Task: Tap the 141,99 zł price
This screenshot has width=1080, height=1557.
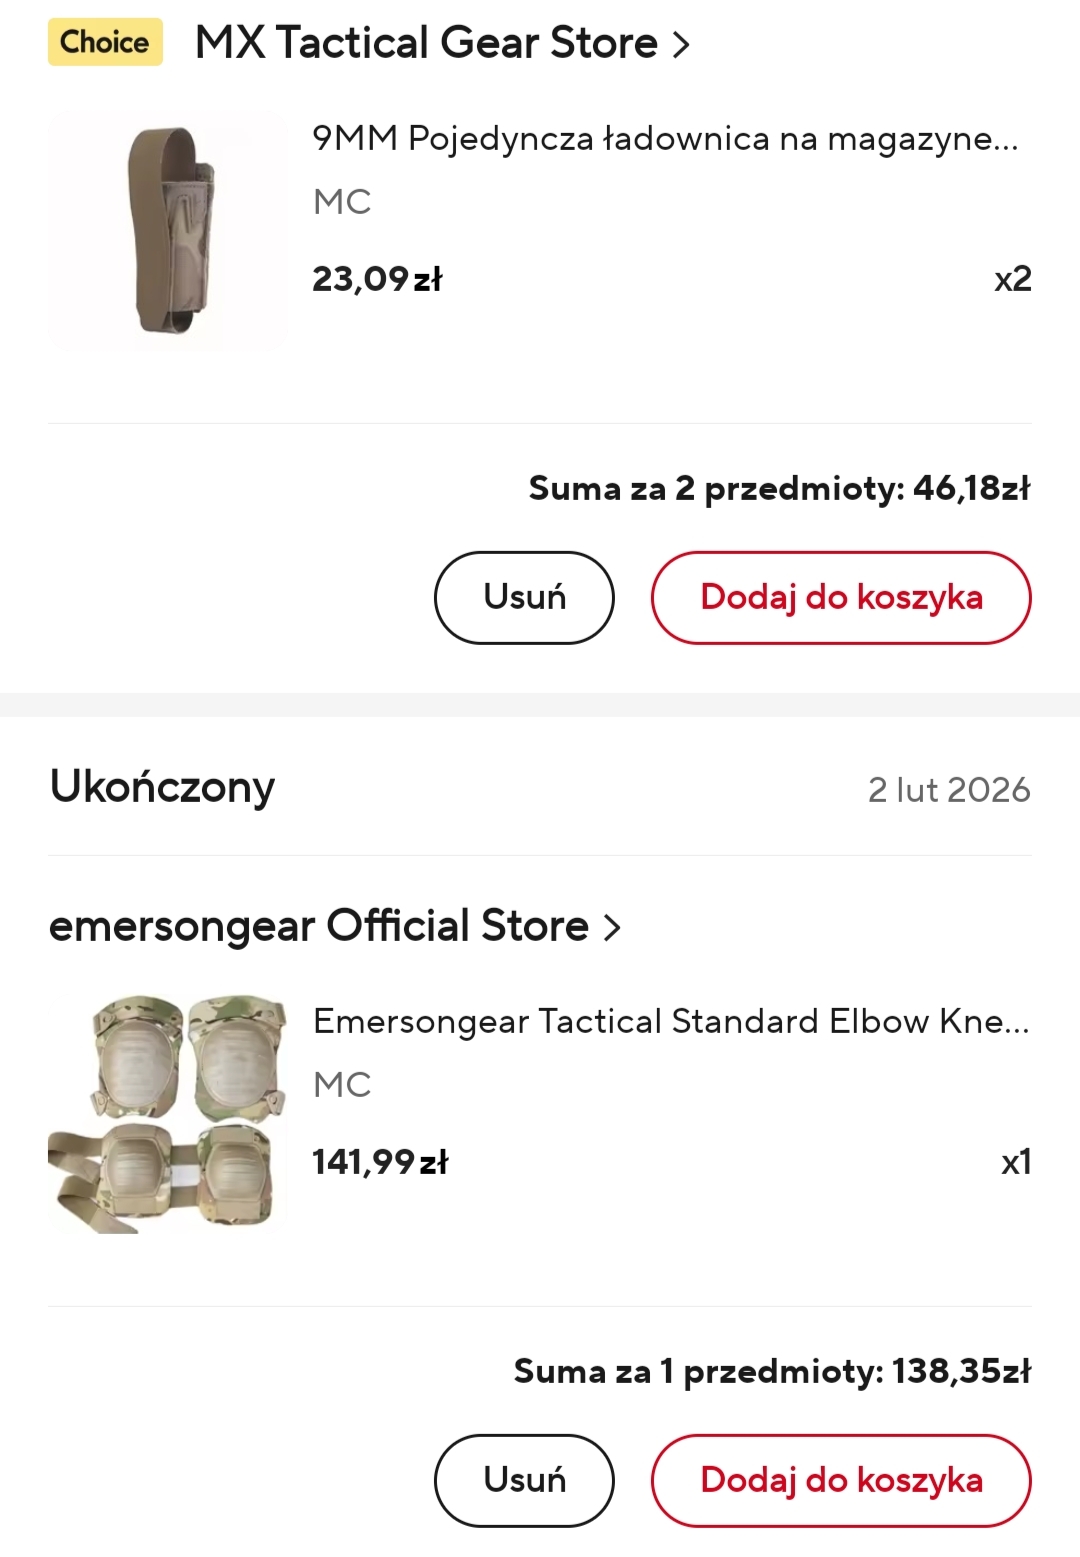Action: tap(380, 1162)
